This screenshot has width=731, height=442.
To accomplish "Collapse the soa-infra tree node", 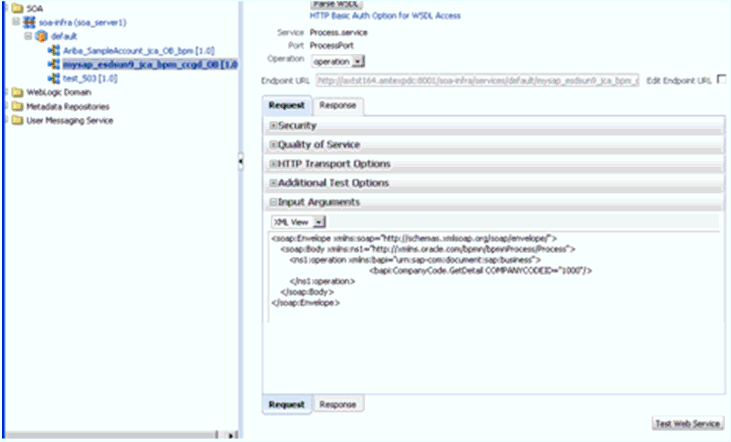I will (x=16, y=21).
